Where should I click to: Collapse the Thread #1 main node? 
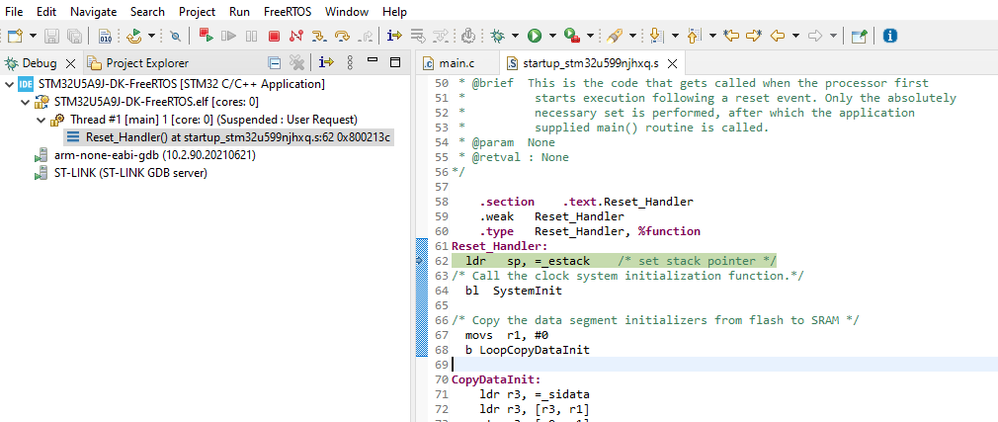coord(41,120)
